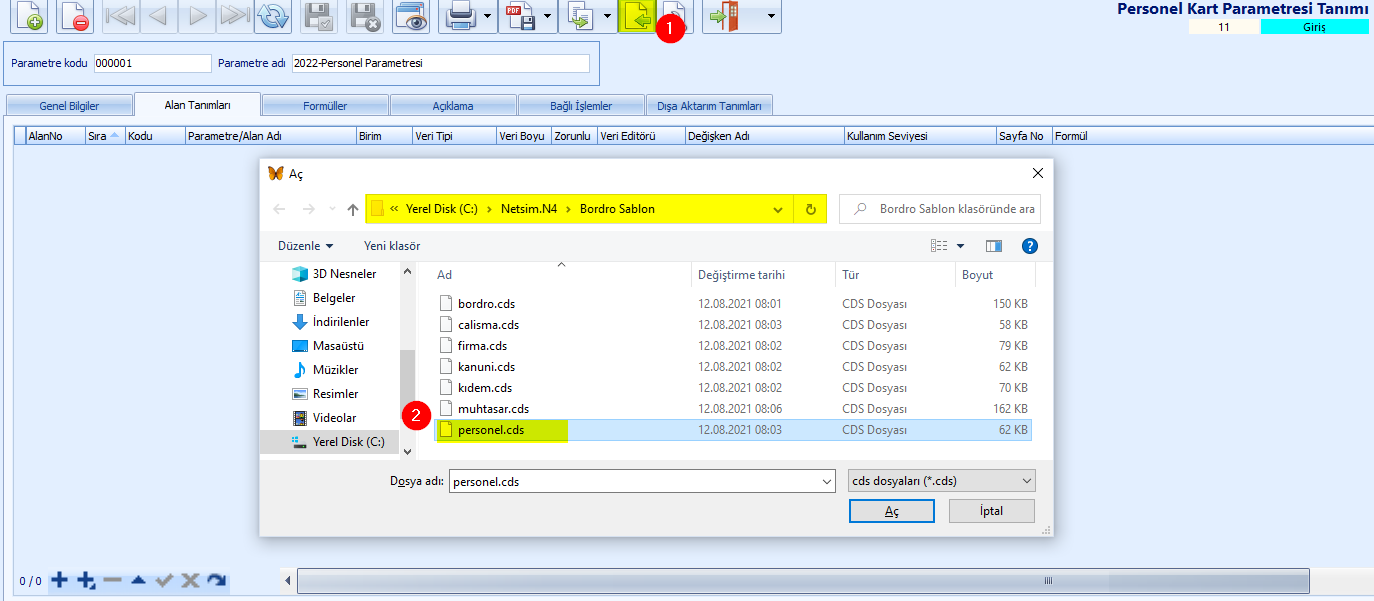This screenshot has width=1374, height=601.
Task: Click the delete record icon with red minus
Action: tap(74, 16)
